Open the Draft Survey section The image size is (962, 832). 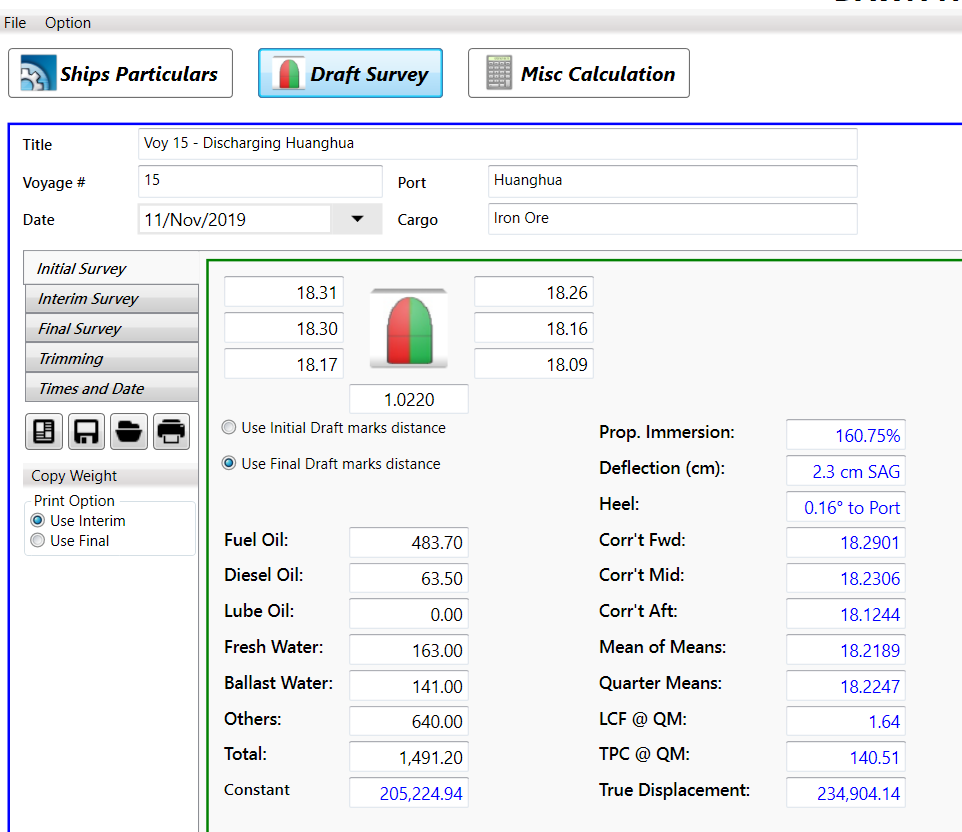click(x=350, y=74)
